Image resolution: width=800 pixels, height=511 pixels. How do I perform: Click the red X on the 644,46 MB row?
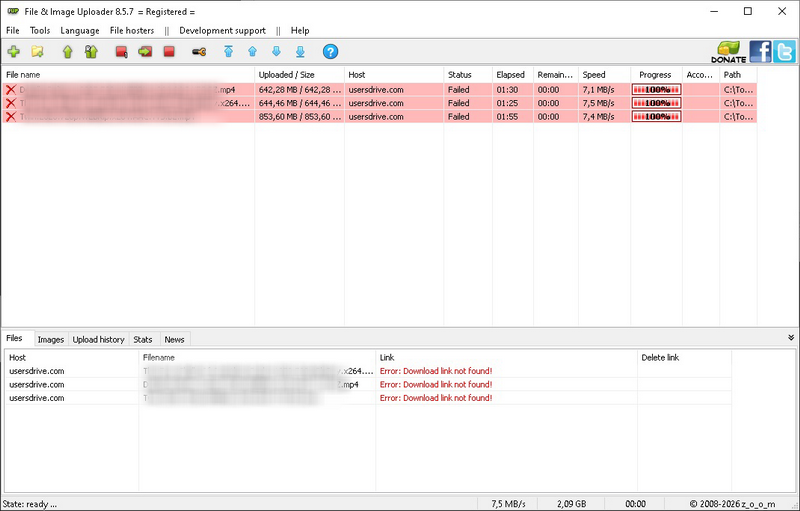click(x=11, y=103)
